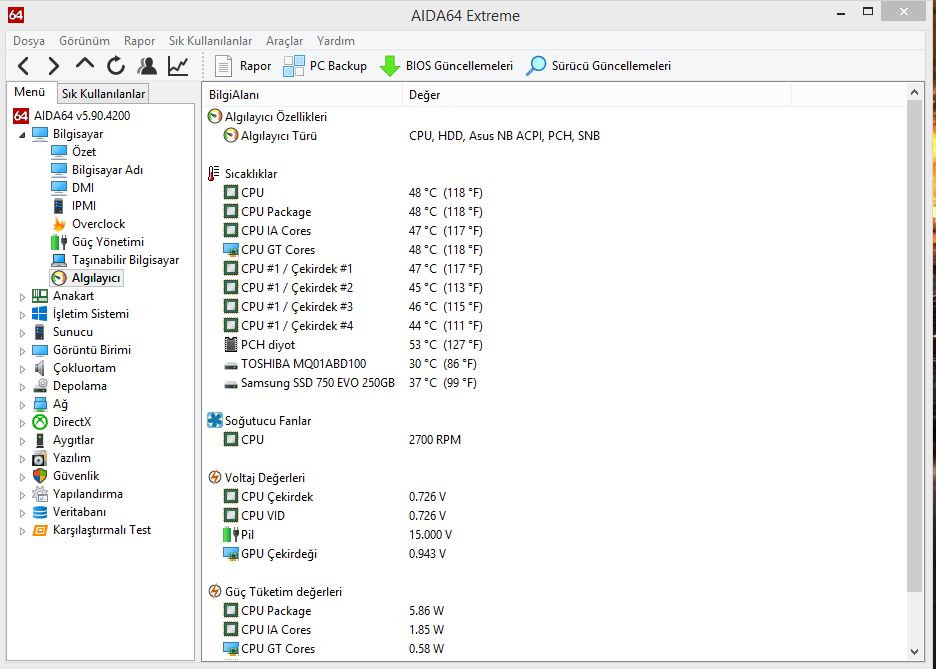Viewport: 936px width, 669px height.
Task: Click the Rapor toolbar button
Action: pos(242,66)
